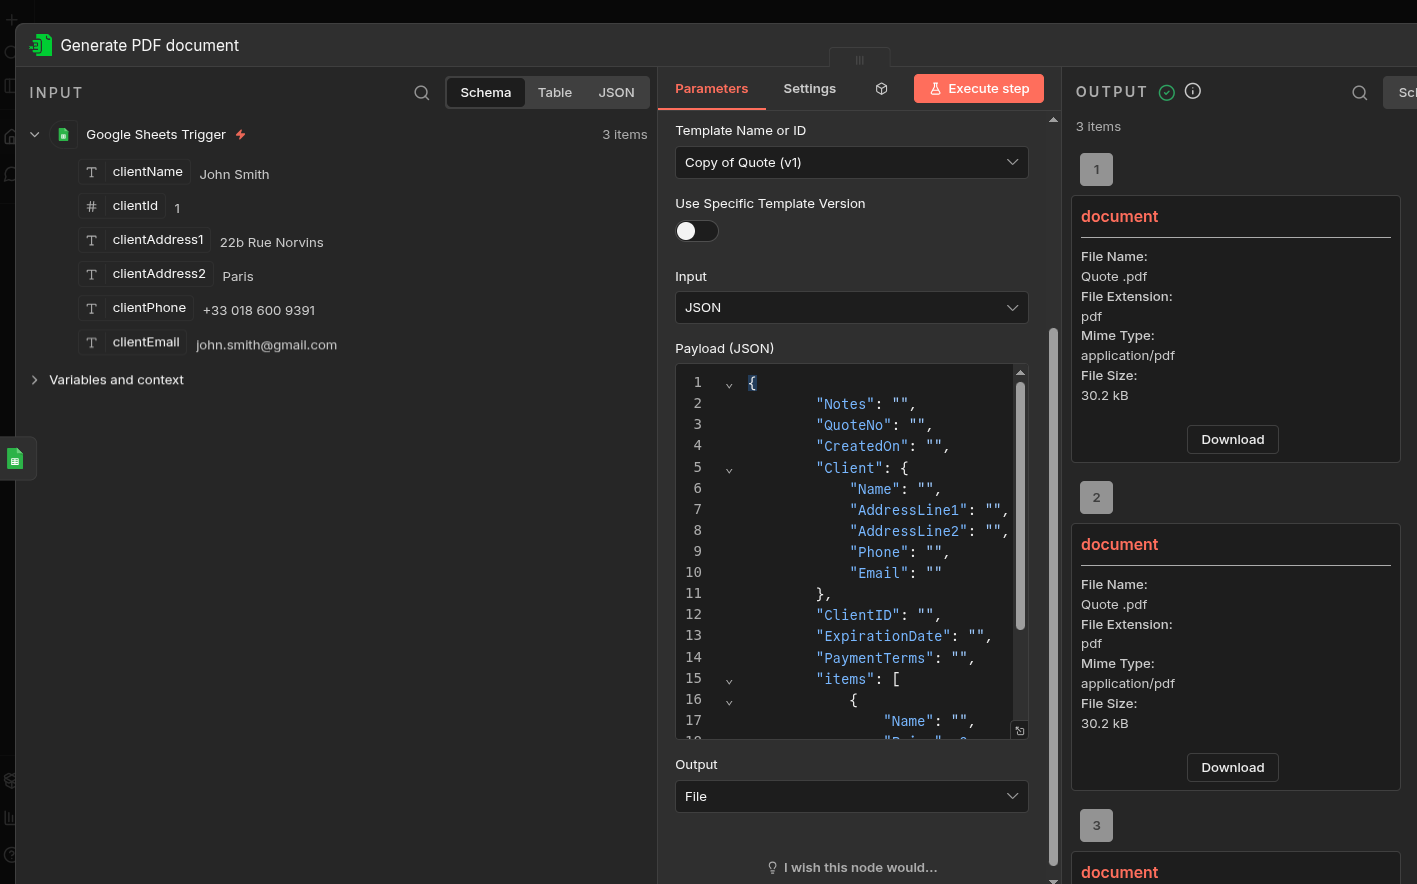
Task: Open search in the INPUT panel
Action: coord(421,92)
